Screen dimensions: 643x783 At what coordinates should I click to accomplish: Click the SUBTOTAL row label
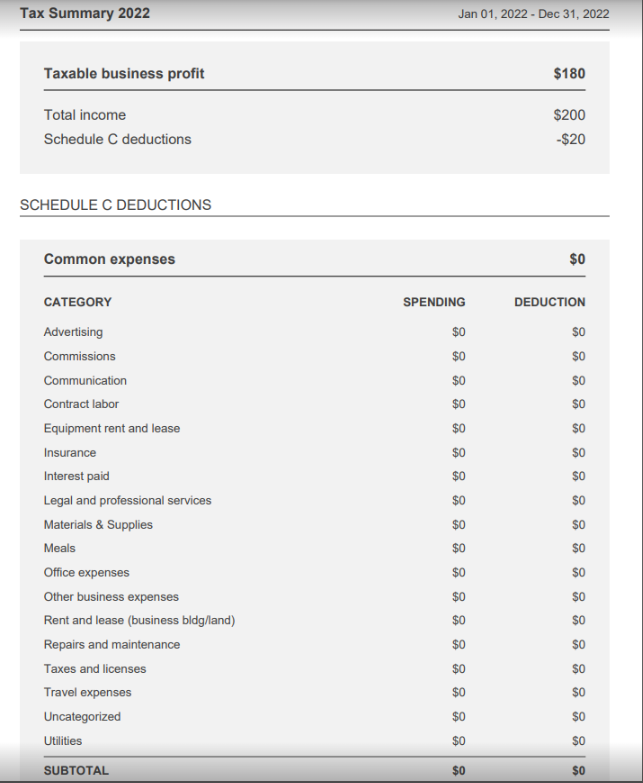76,771
